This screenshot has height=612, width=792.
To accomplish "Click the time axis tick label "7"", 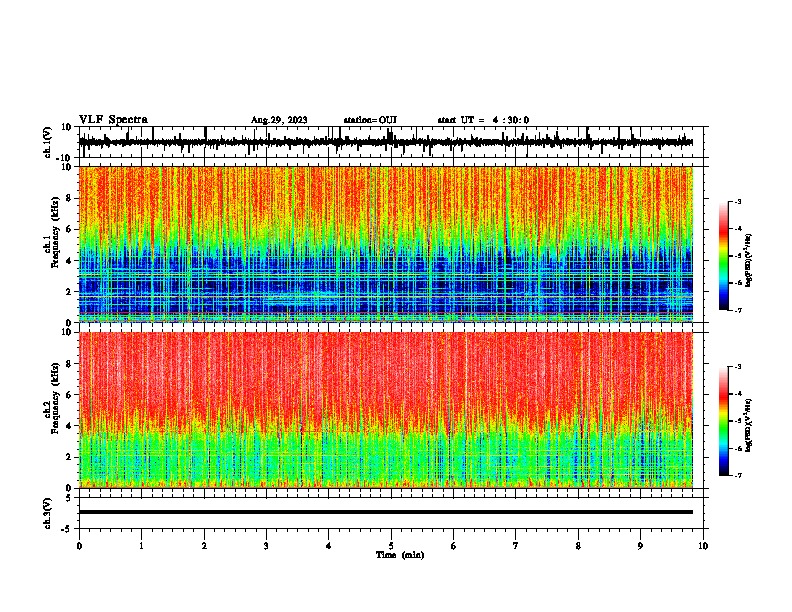I will click(x=516, y=546).
